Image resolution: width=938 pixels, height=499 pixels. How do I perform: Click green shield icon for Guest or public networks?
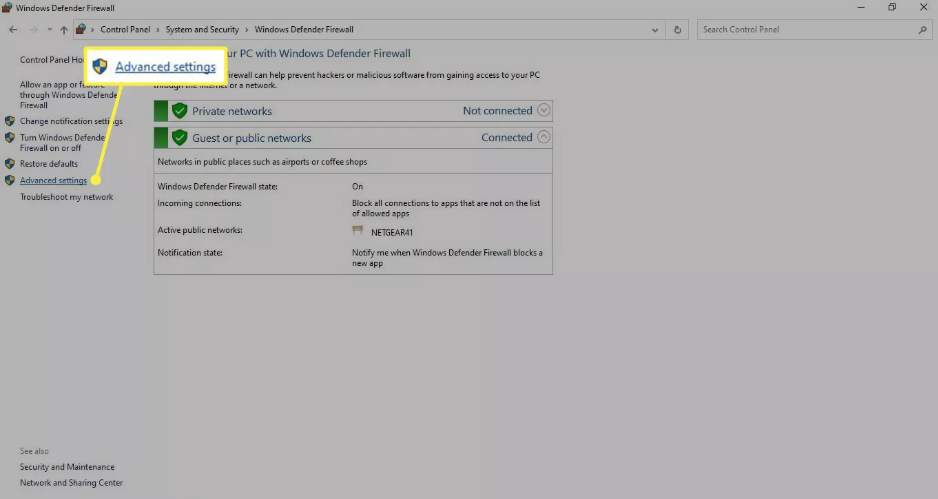[179, 138]
